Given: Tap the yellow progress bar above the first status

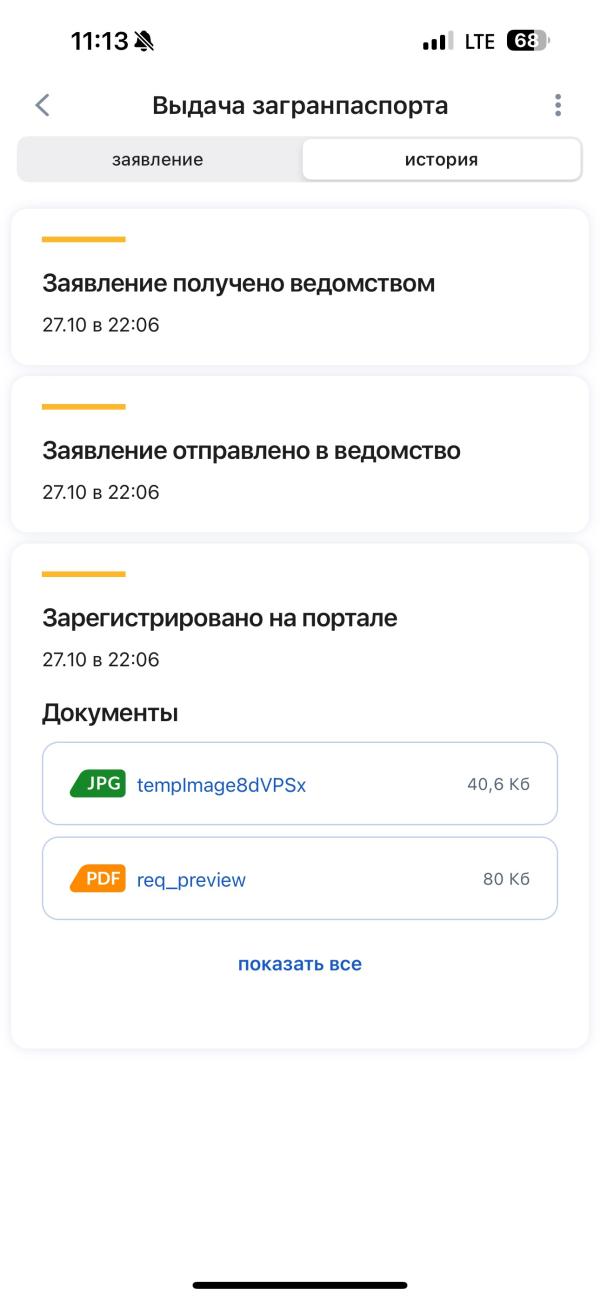Looking at the screenshot, I should 83,240.
